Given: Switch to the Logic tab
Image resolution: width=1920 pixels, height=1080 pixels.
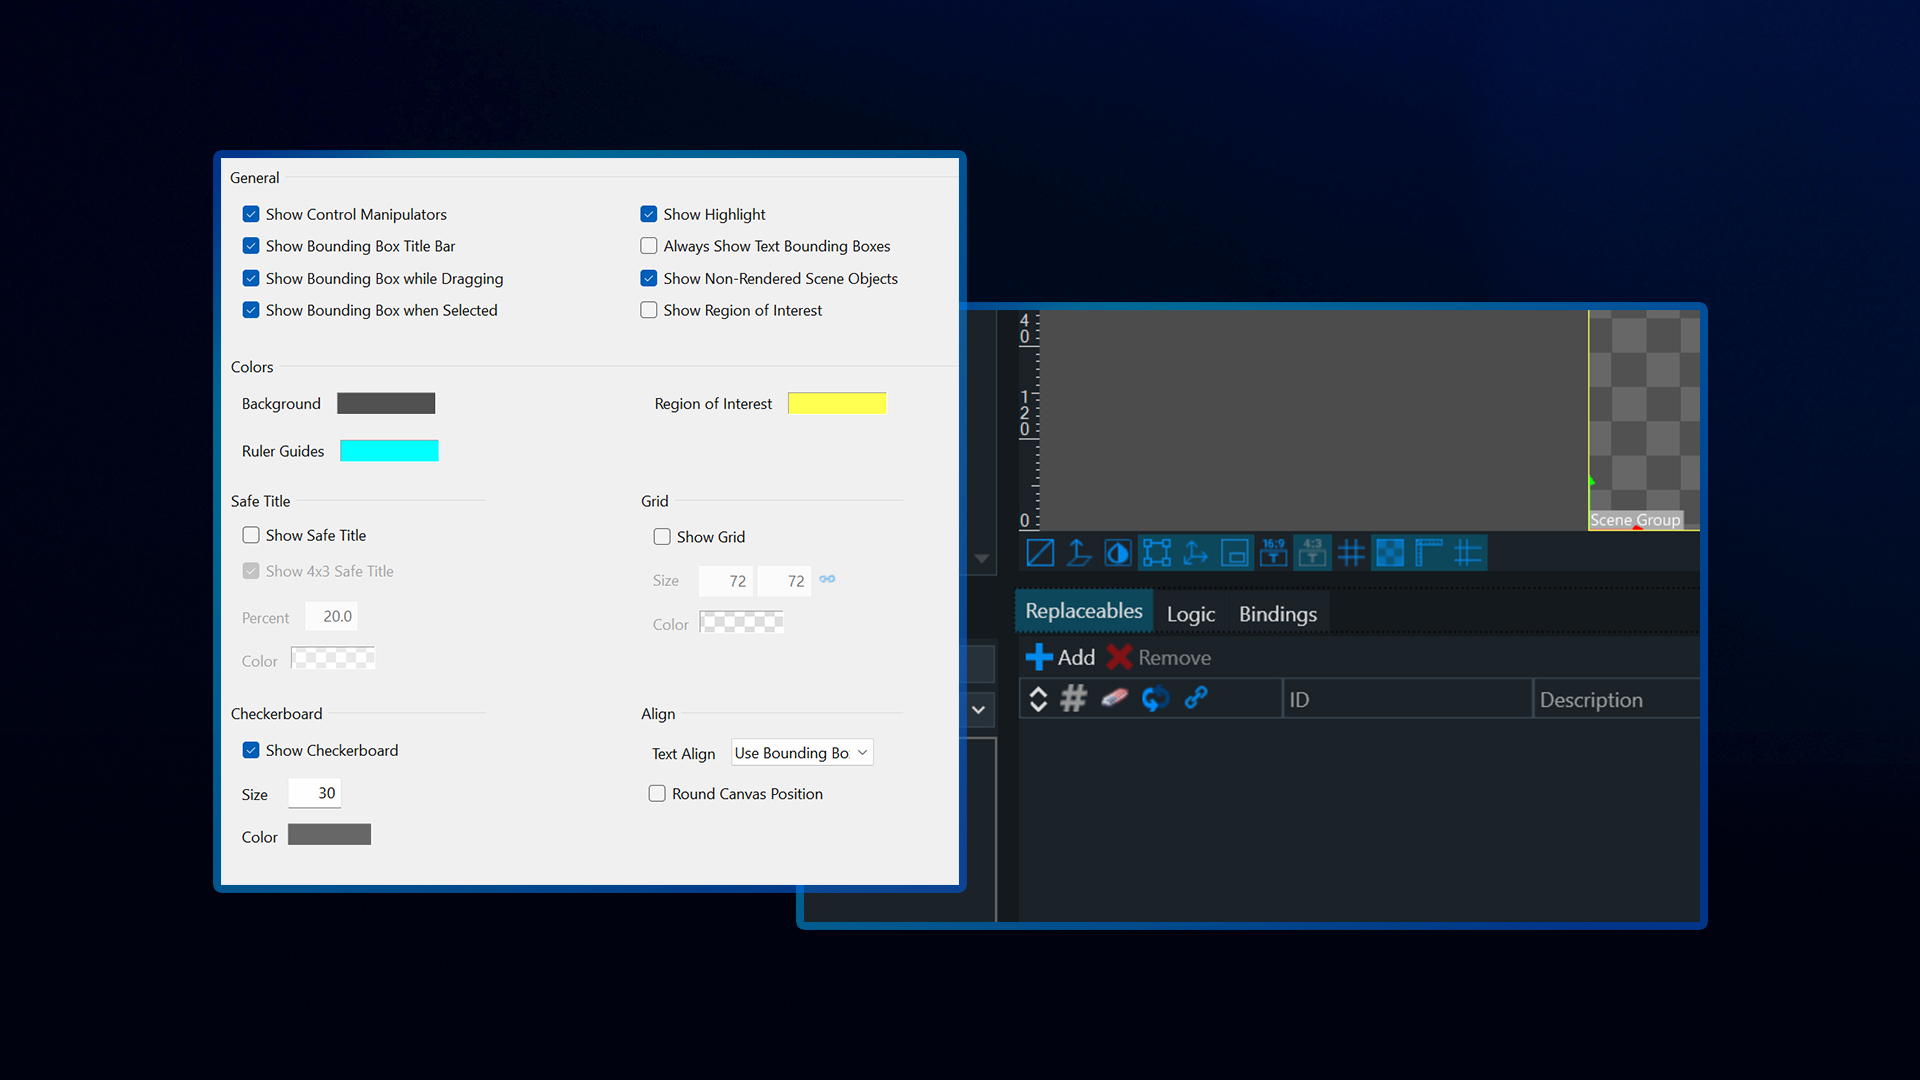Looking at the screenshot, I should [1191, 614].
